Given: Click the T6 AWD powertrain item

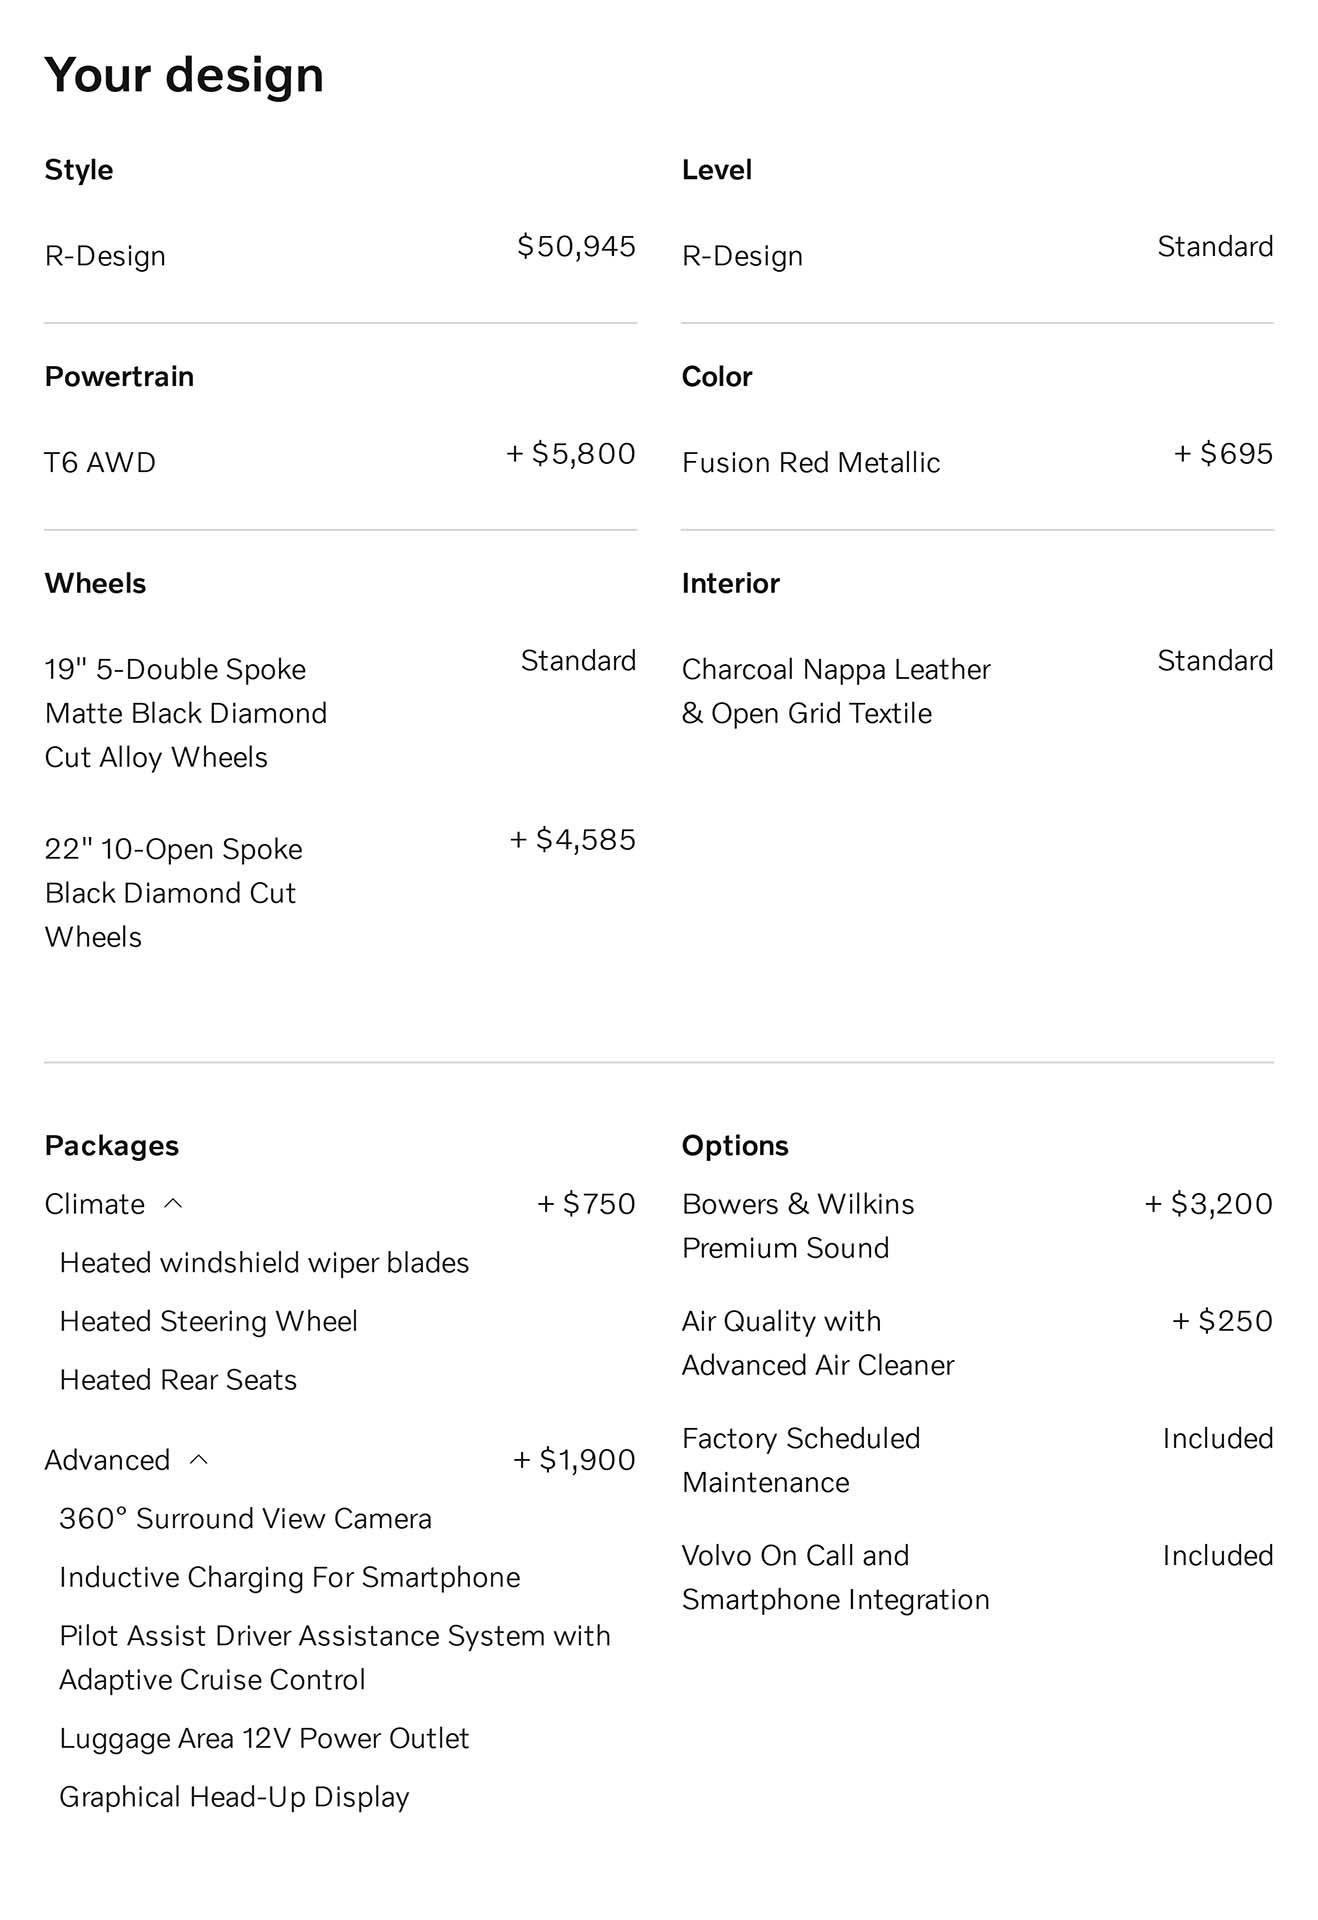Looking at the screenshot, I should point(100,463).
